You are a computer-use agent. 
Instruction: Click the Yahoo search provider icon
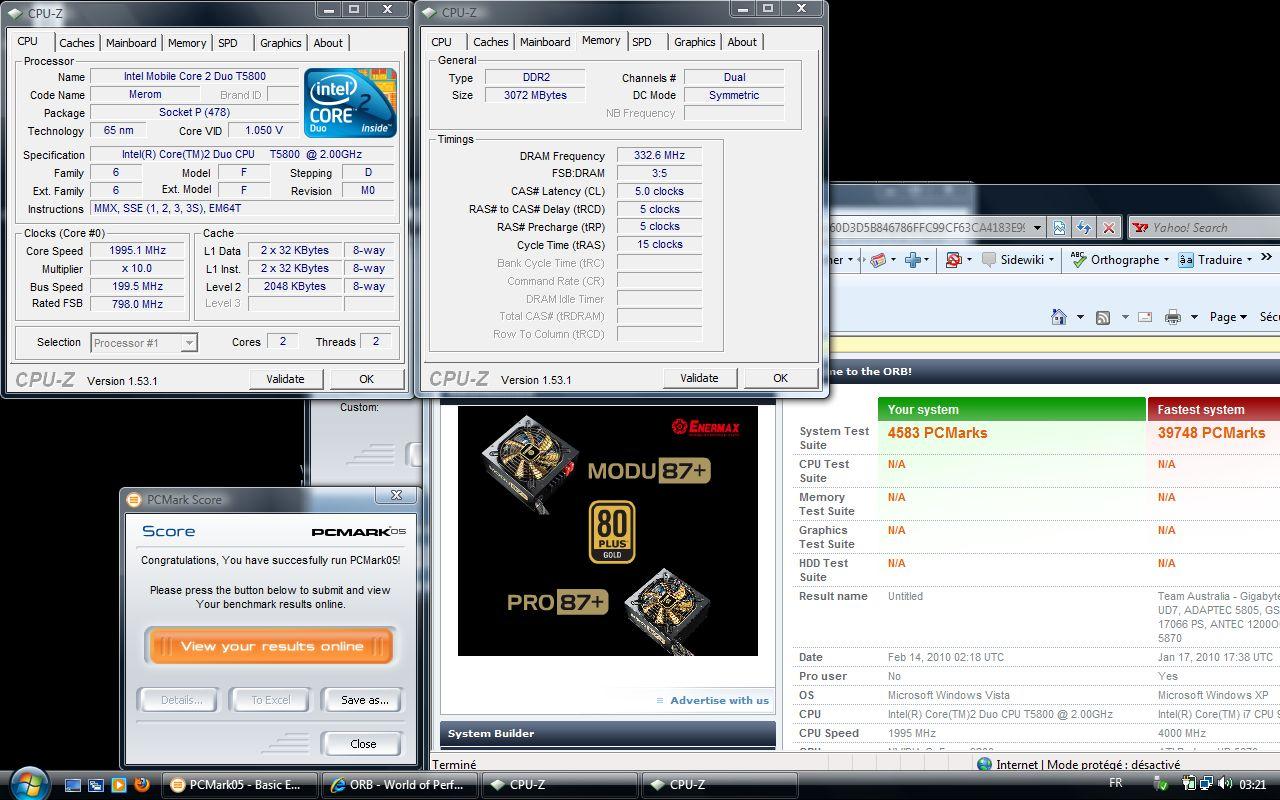coord(1141,228)
